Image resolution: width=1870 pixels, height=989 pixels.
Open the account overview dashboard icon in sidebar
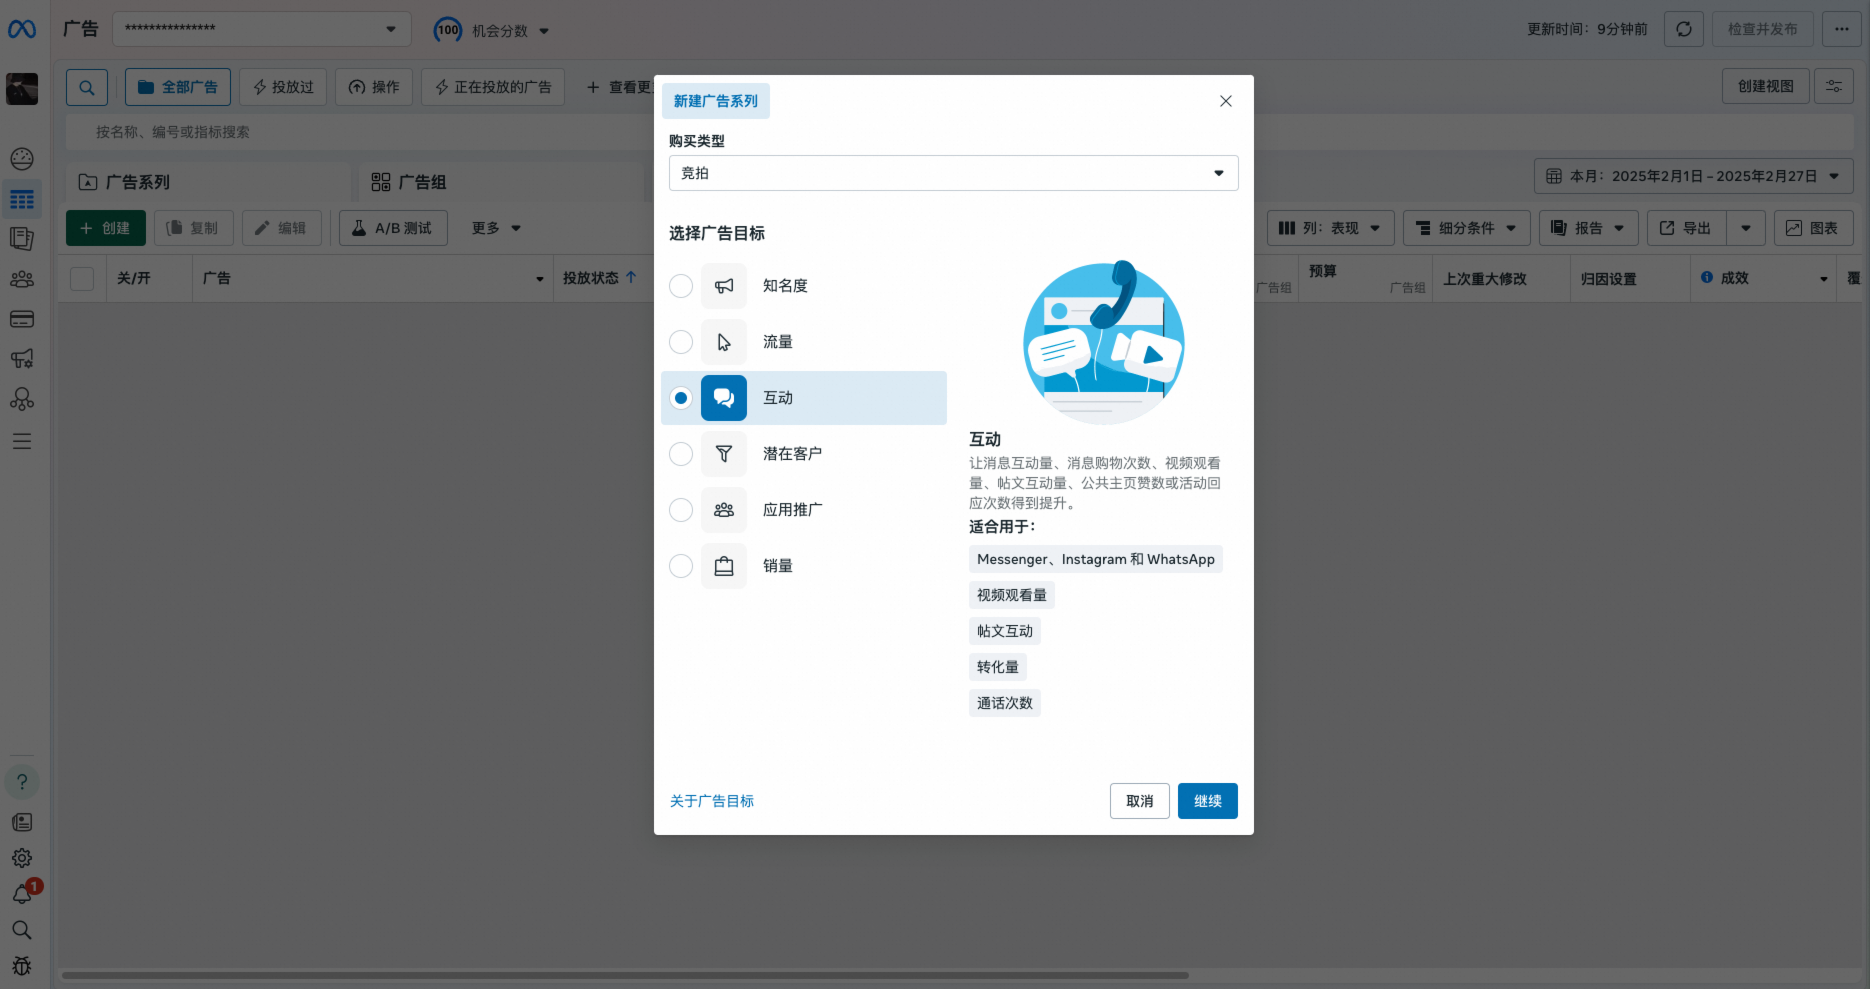tap(22, 159)
